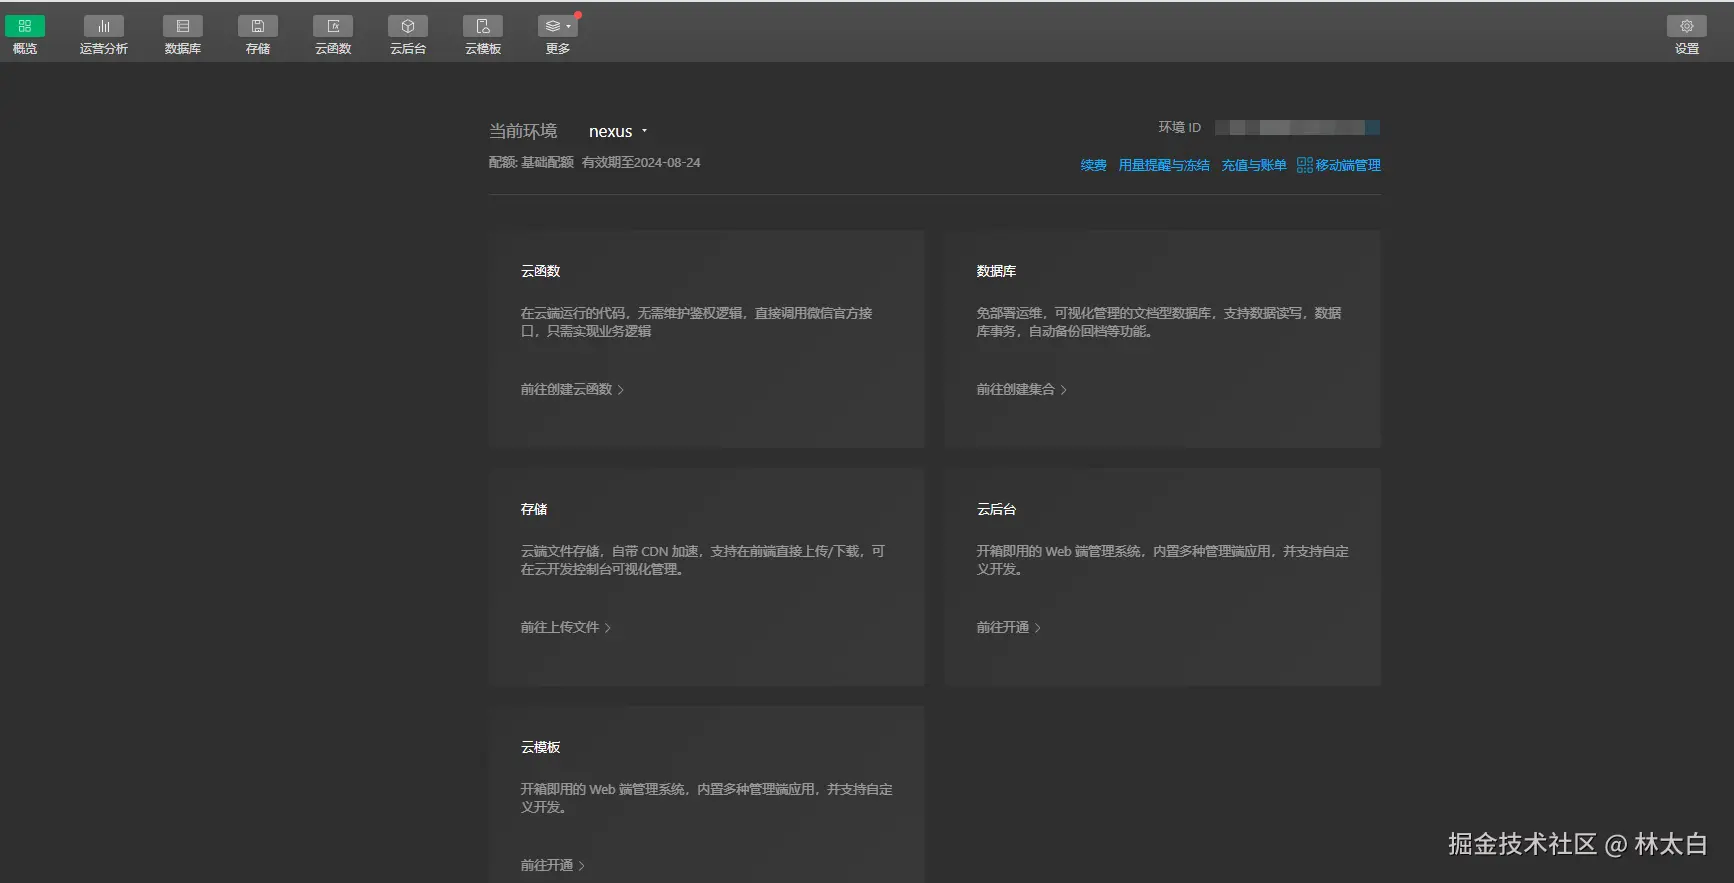This screenshot has width=1734, height=883.
Task: Click 前往开通 in 云后台 card
Action: coord(1009,627)
